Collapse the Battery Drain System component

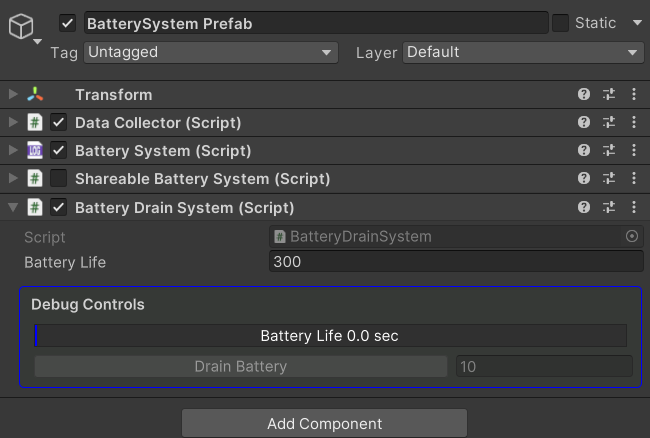click(13, 207)
